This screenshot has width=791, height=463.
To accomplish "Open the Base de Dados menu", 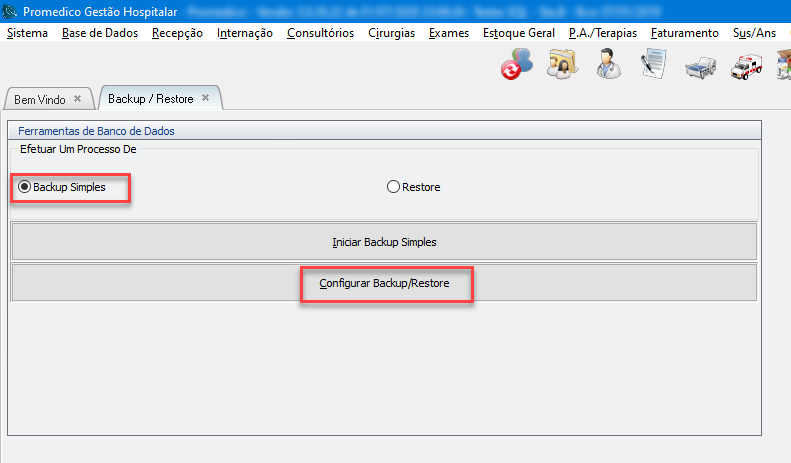I will coord(100,33).
